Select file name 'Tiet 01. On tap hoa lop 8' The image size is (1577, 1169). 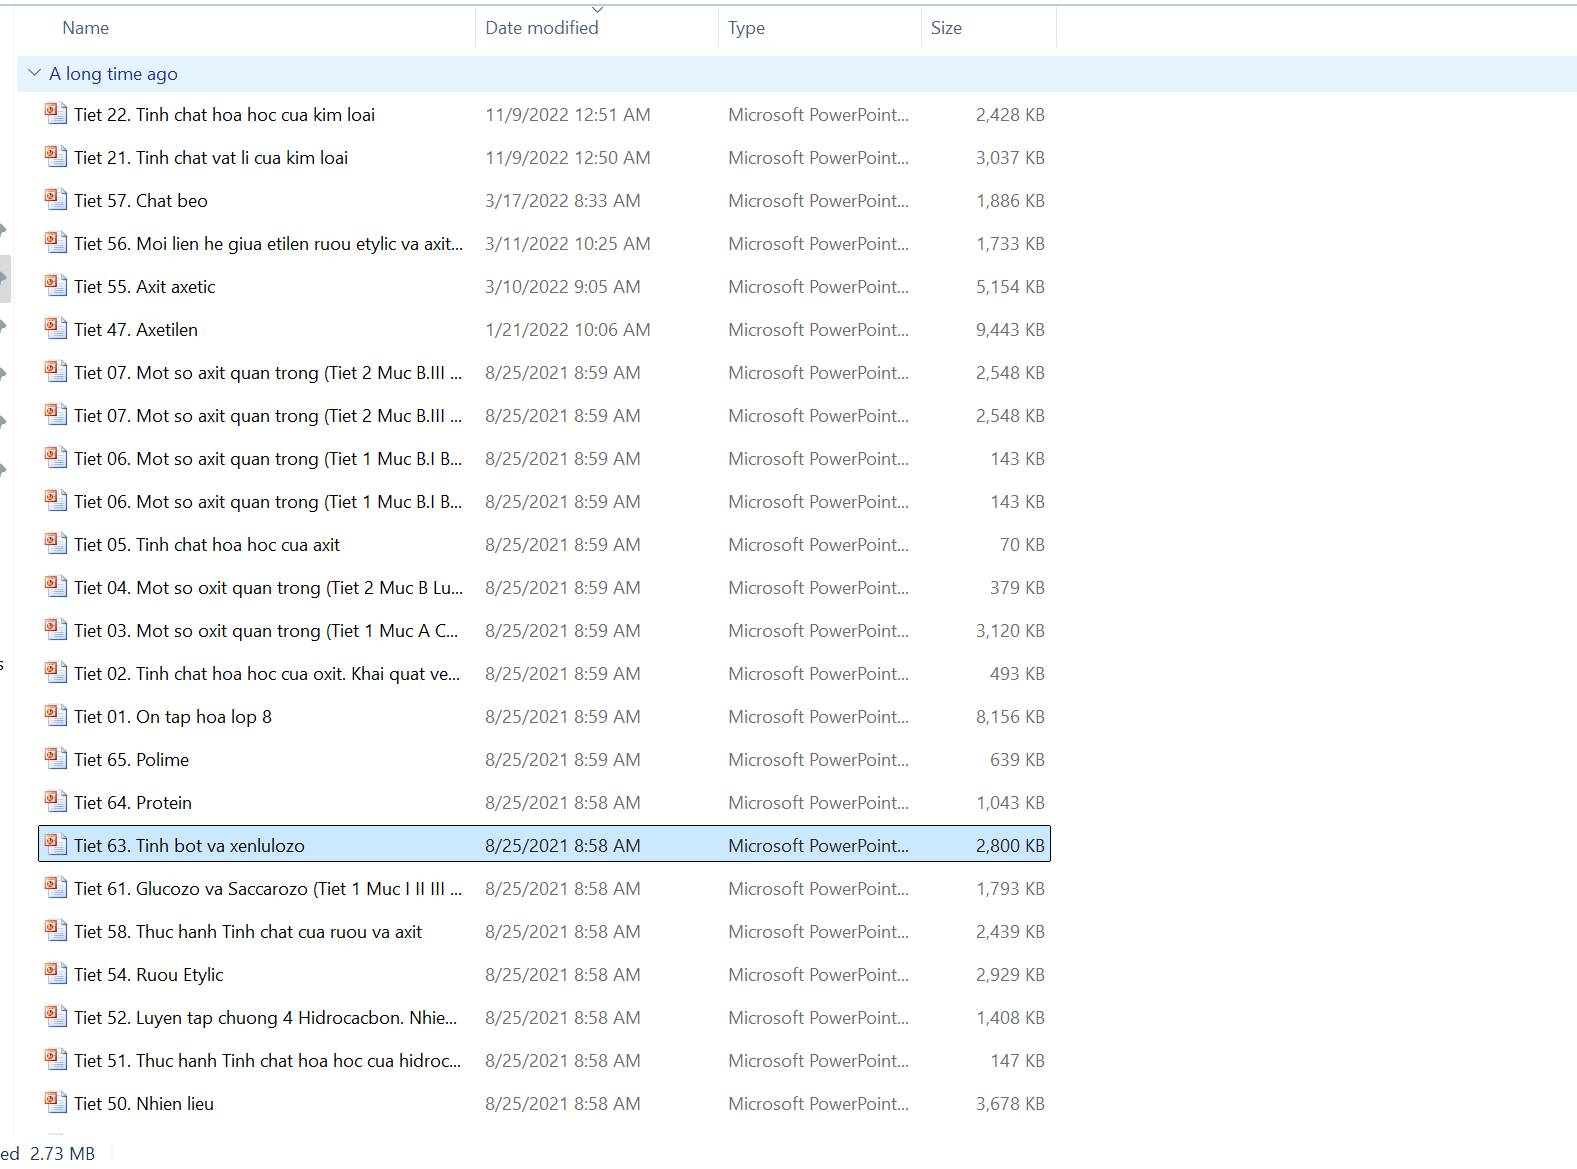click(x=173, y=717)
